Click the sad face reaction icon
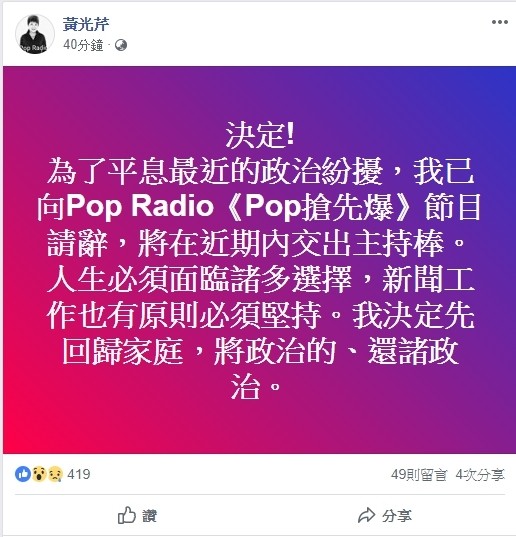The height and width of the screenshot is (537, 516). pyautogui.click(x=55, y=474)
